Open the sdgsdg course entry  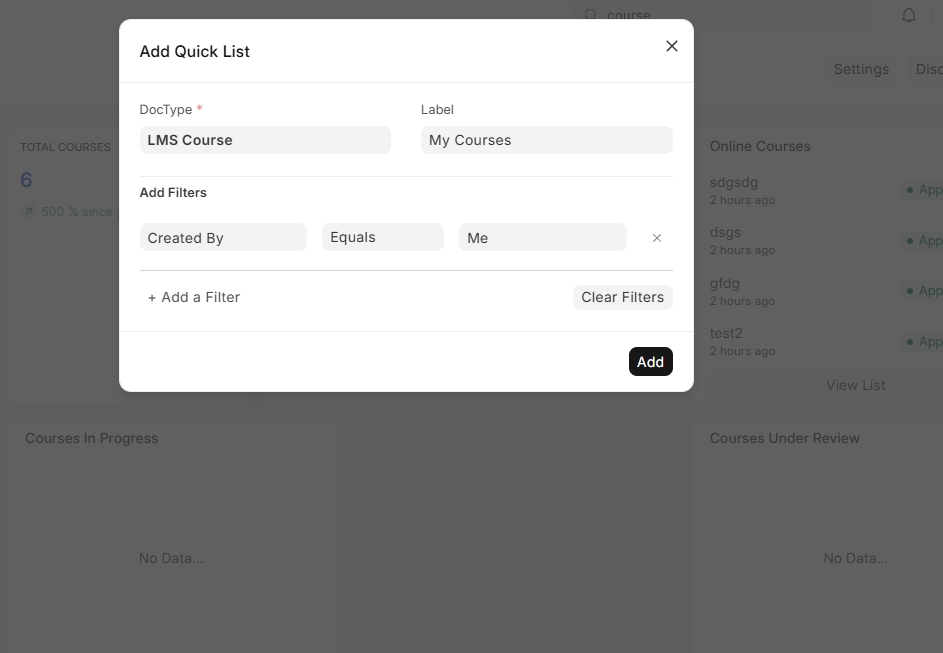pyautogui.click(x=734, y=182)
